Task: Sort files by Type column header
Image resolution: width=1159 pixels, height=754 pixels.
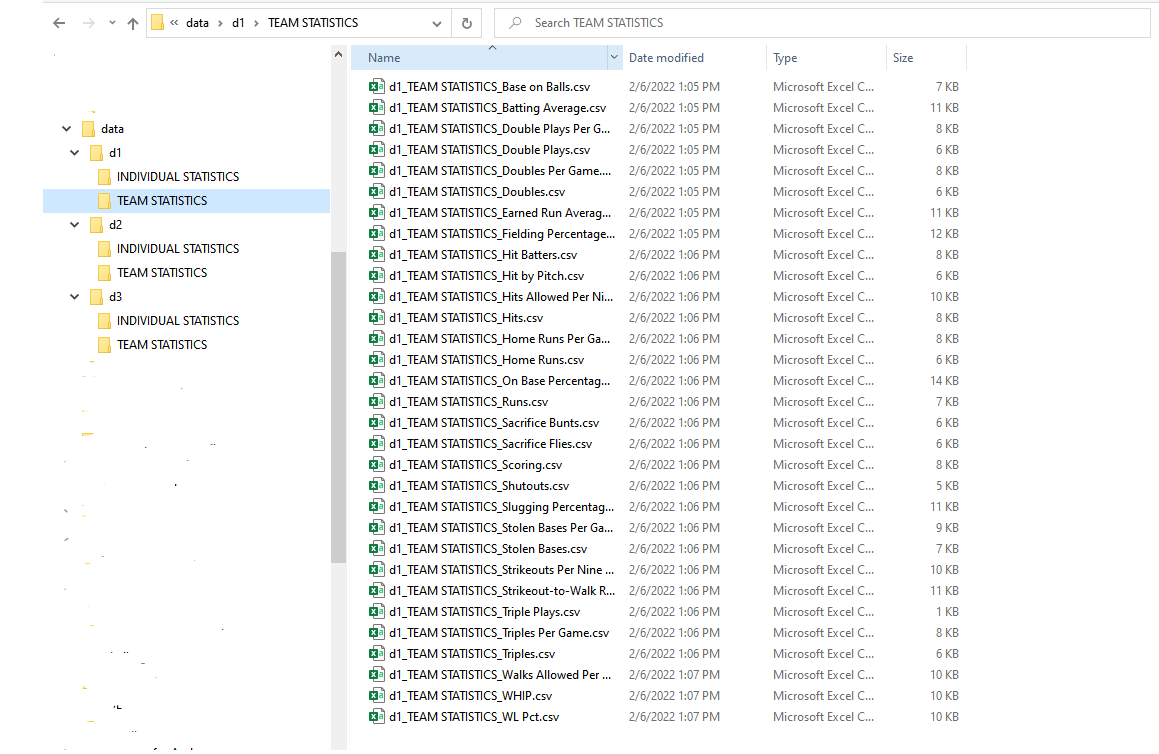Action: click(x=785, y=58)
